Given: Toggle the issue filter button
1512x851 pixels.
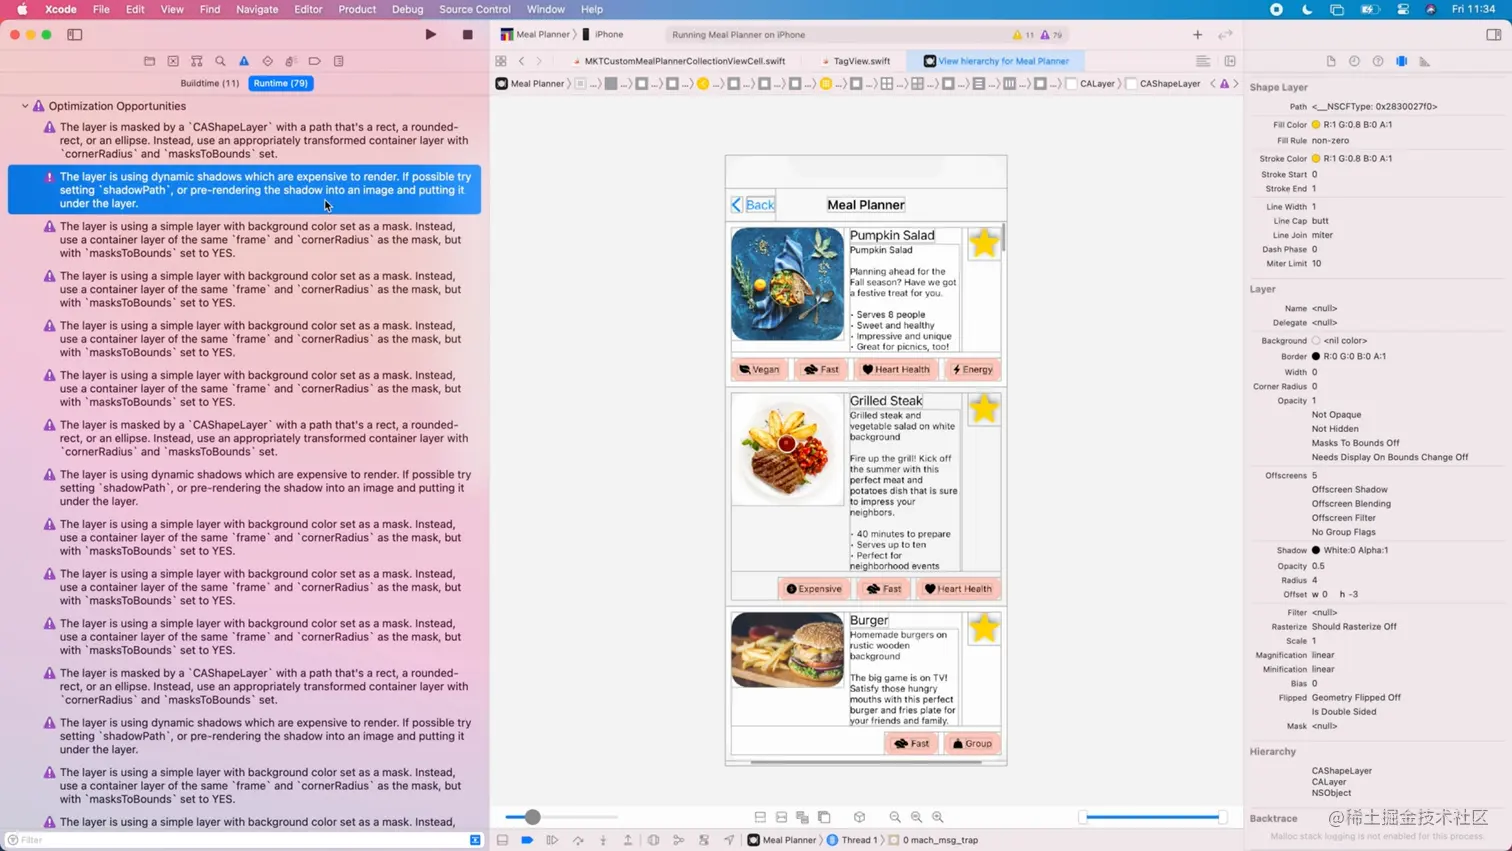Looking at the screenshot, I should (x=475, y=840).
